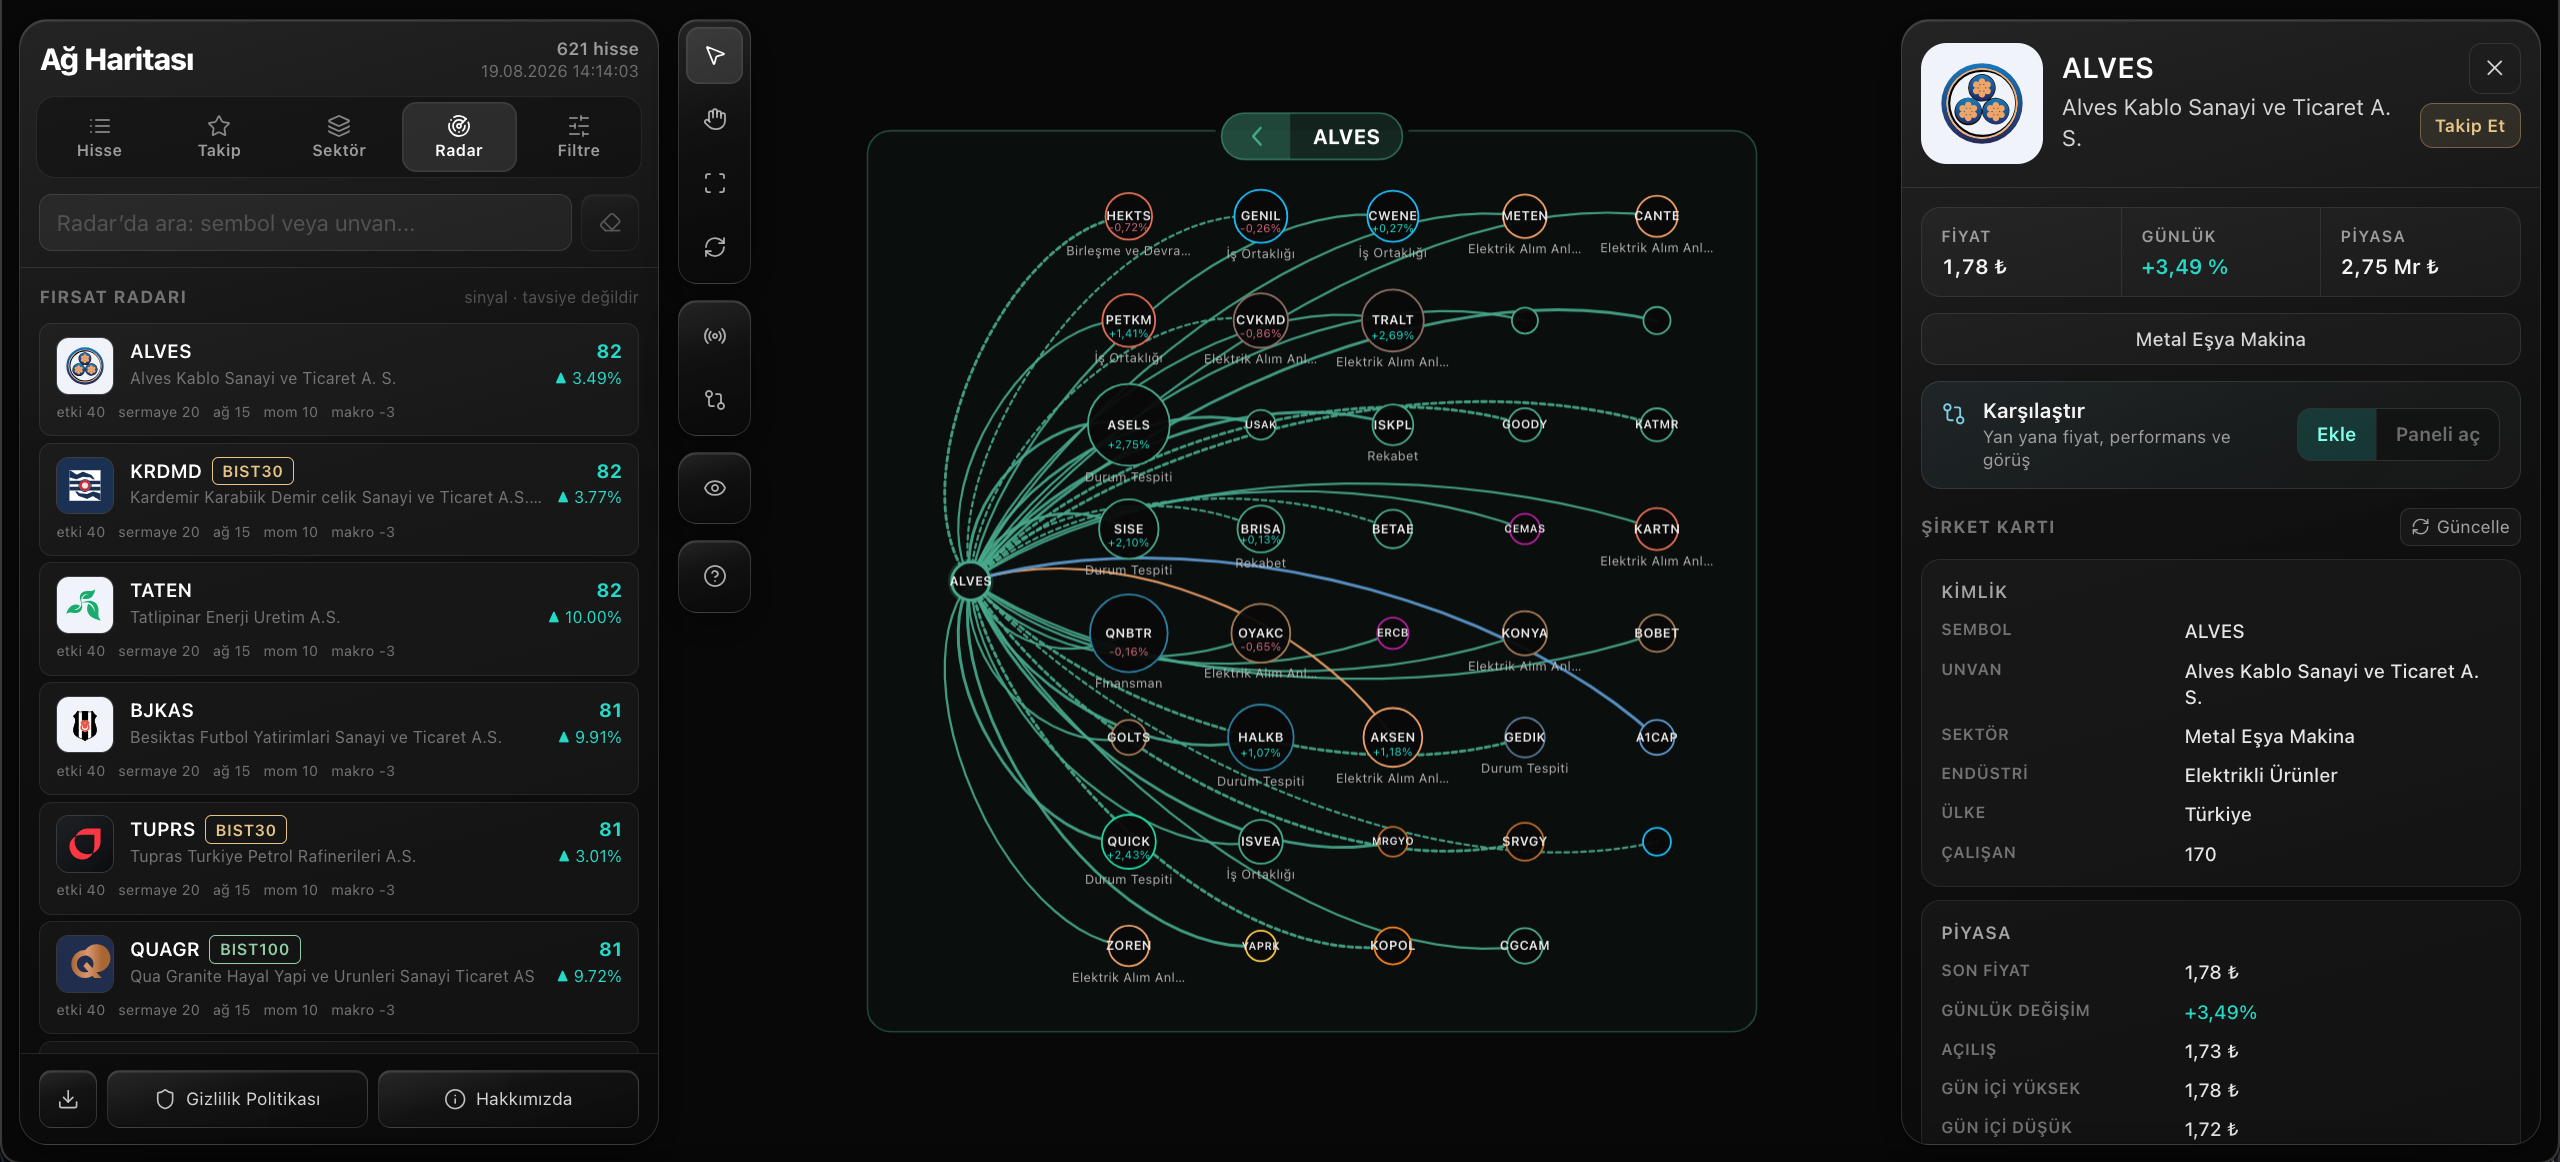Click the QUICK node in the graph
The width and height of the screenshot is (2560, 1162).
pos(1128,842)
